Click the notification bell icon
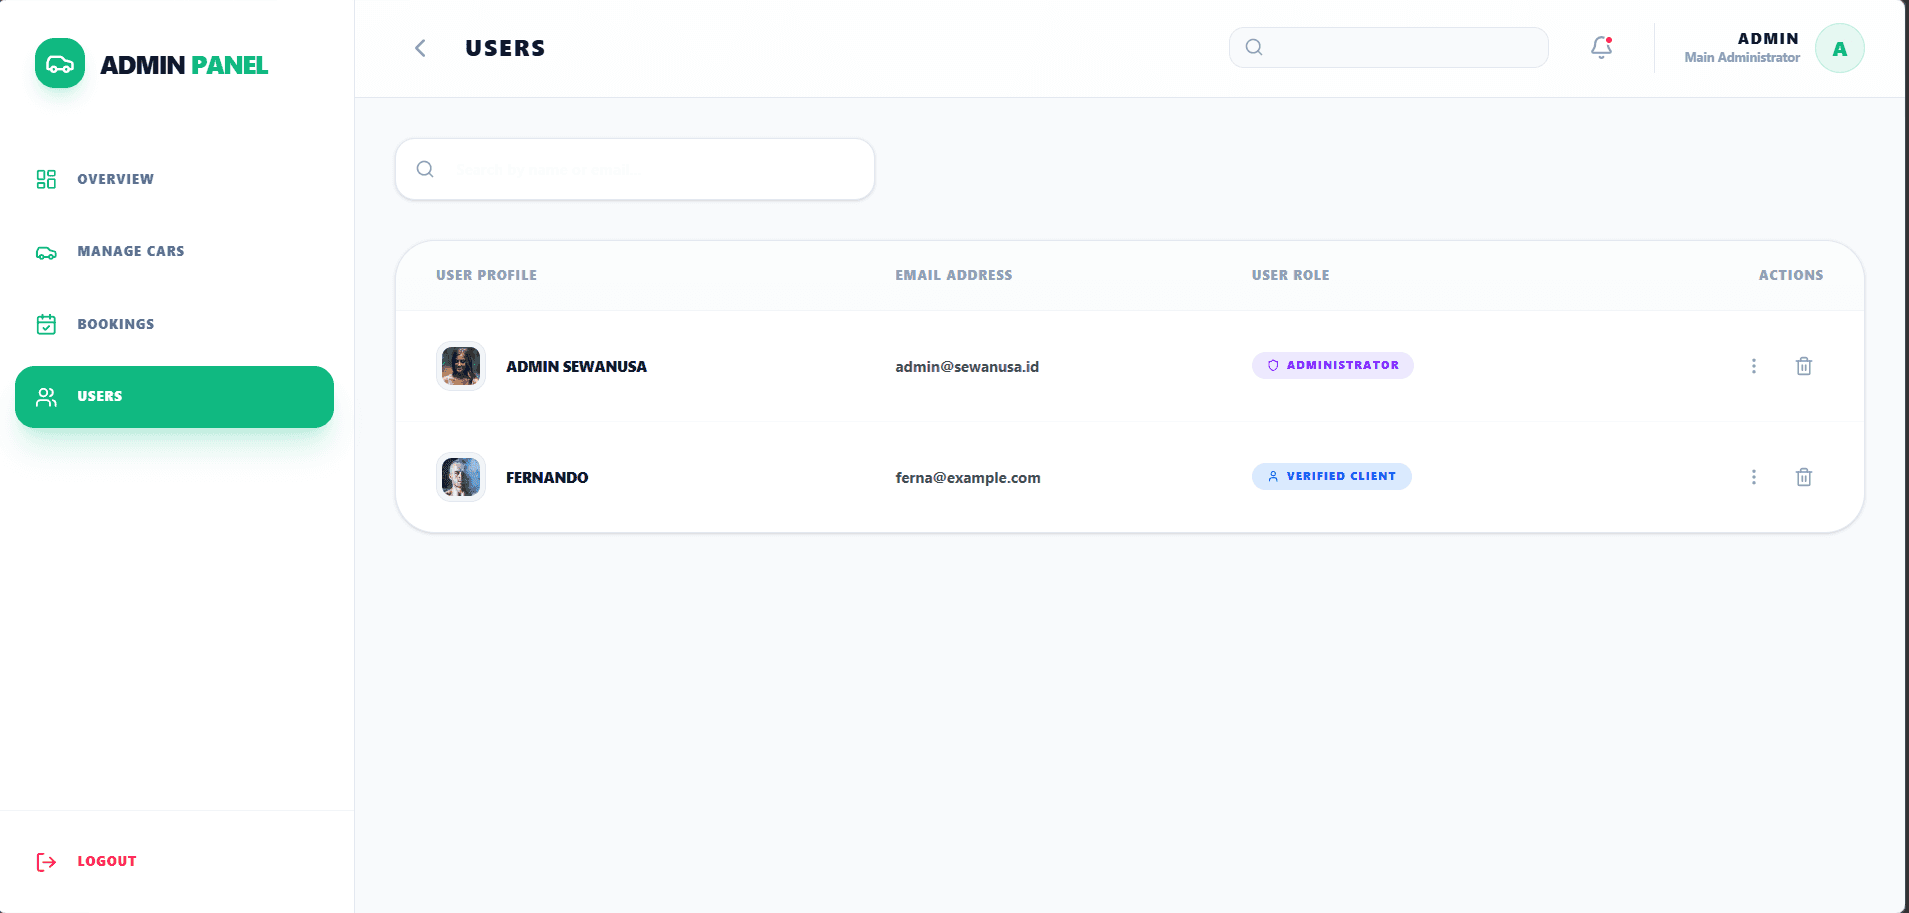The width and height of the screenshot is (1909, 913). point(1601,47)
